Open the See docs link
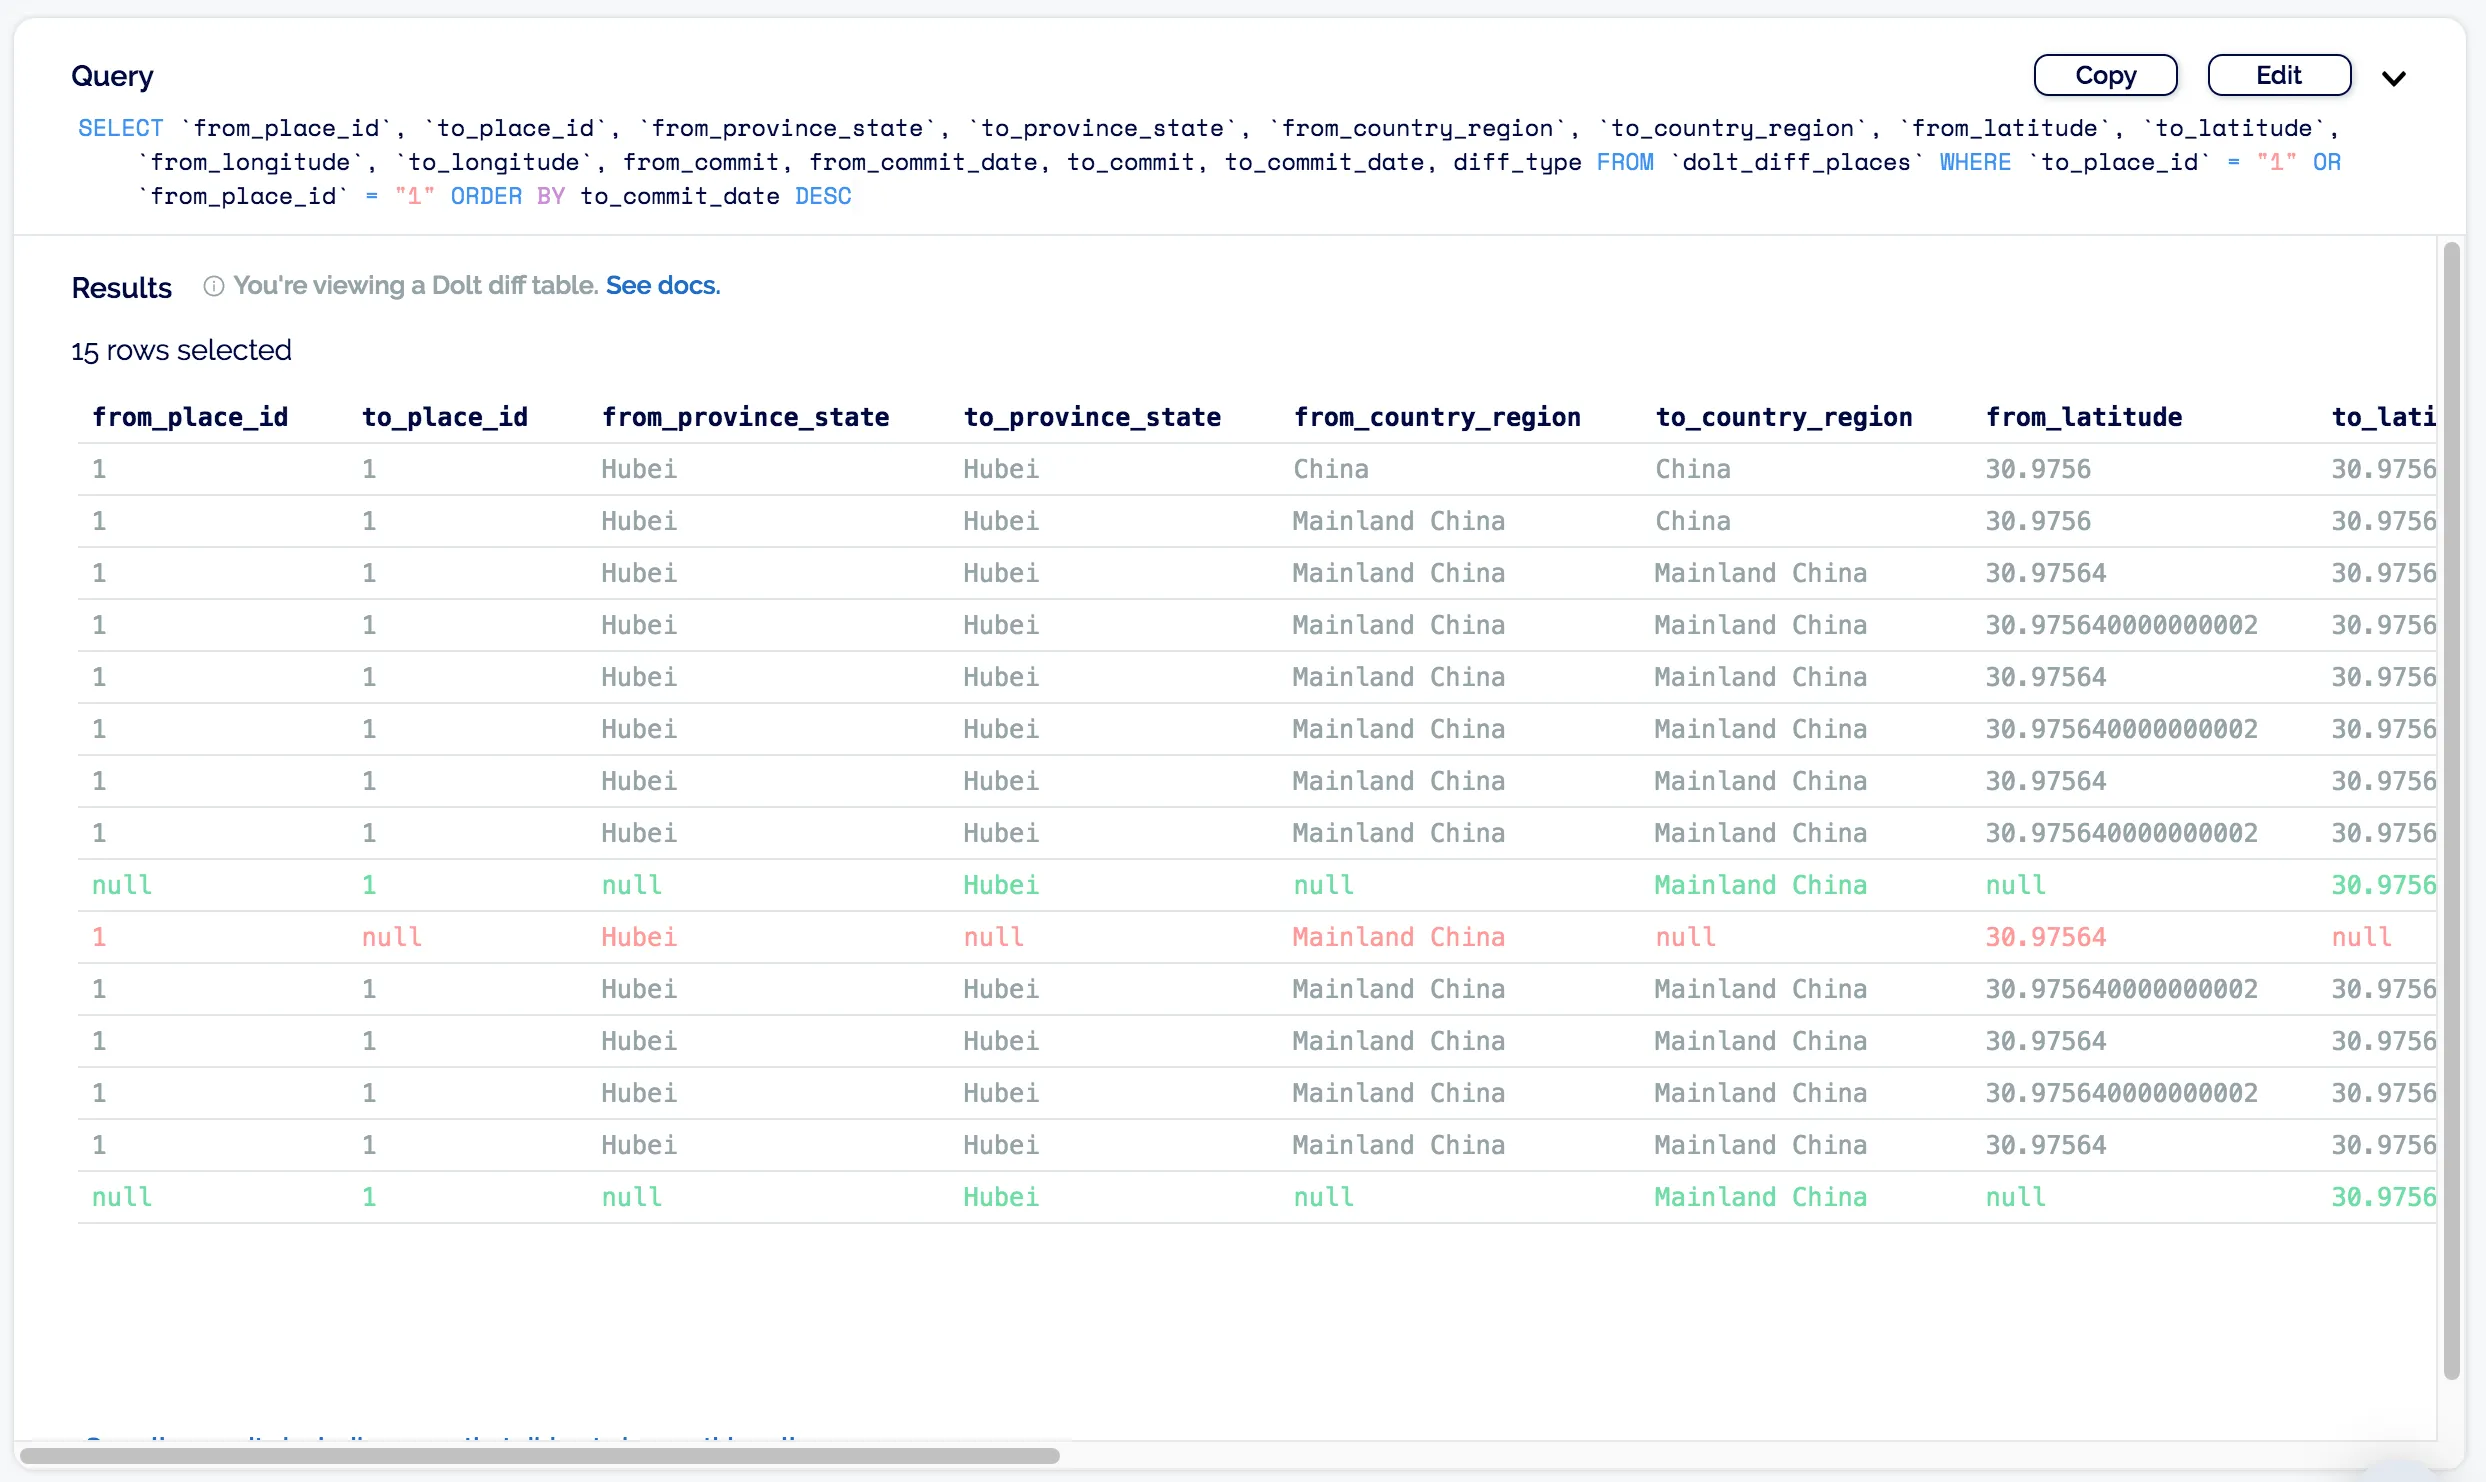This screenshot has height=1482, width=2486. (662, 285)
